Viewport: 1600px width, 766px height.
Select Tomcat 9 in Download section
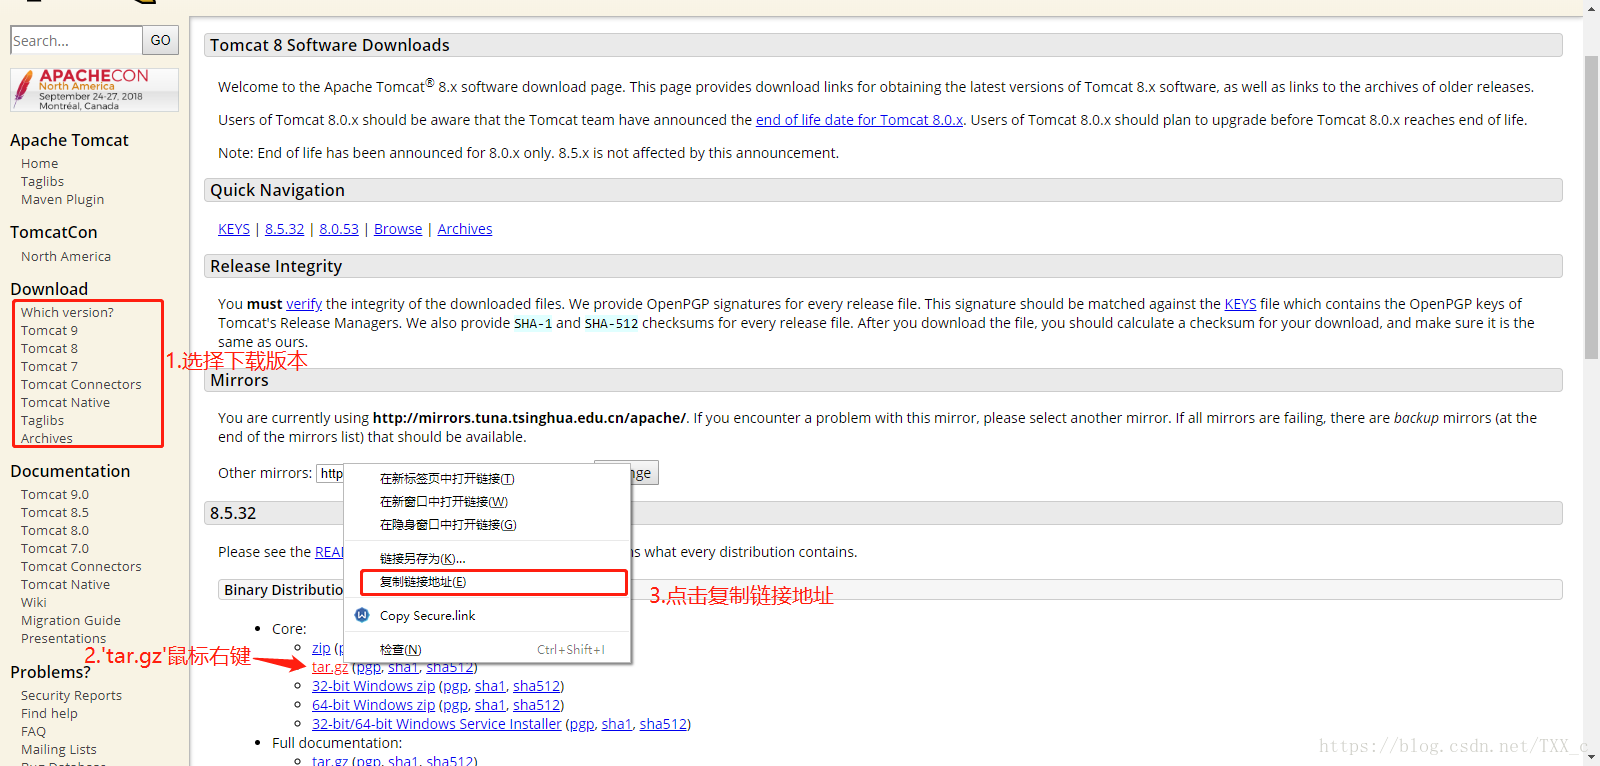pos(49,331)
